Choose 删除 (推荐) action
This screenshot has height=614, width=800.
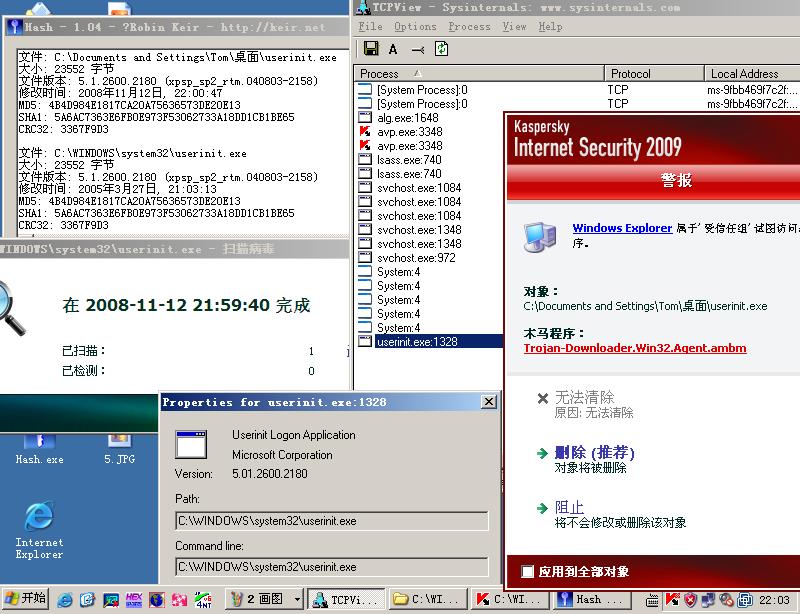pyautogui.click(x=595, y=452)
